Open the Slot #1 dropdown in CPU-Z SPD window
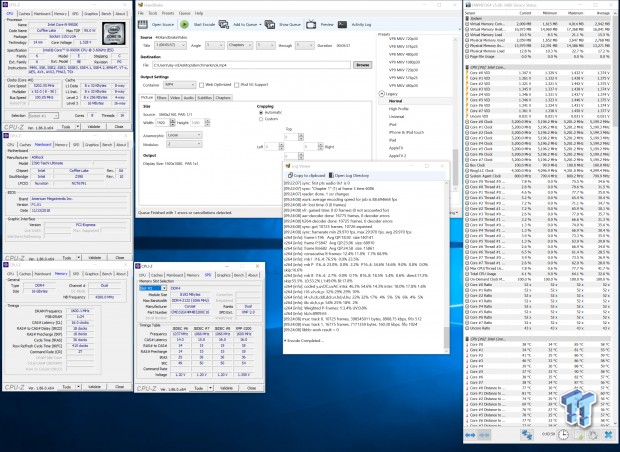620x452 pixels. click(153, 288)
